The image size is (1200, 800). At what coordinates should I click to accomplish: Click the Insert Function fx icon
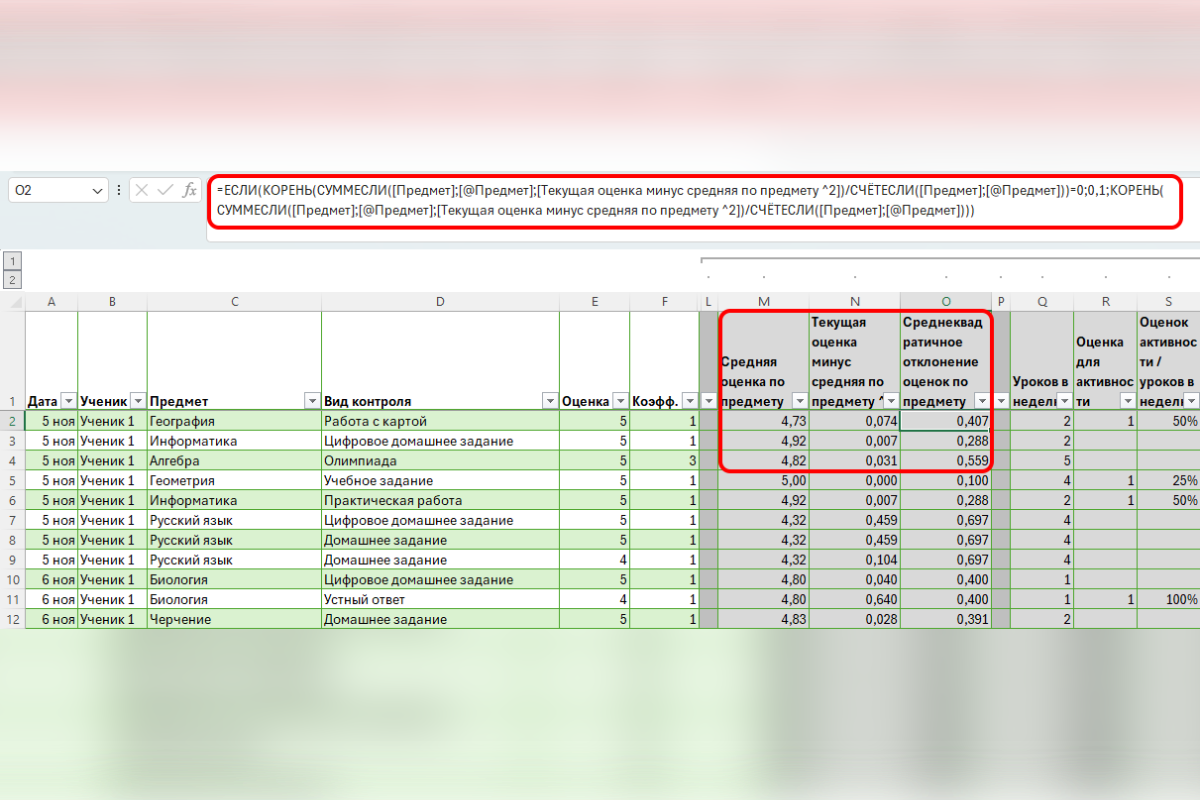189,190
